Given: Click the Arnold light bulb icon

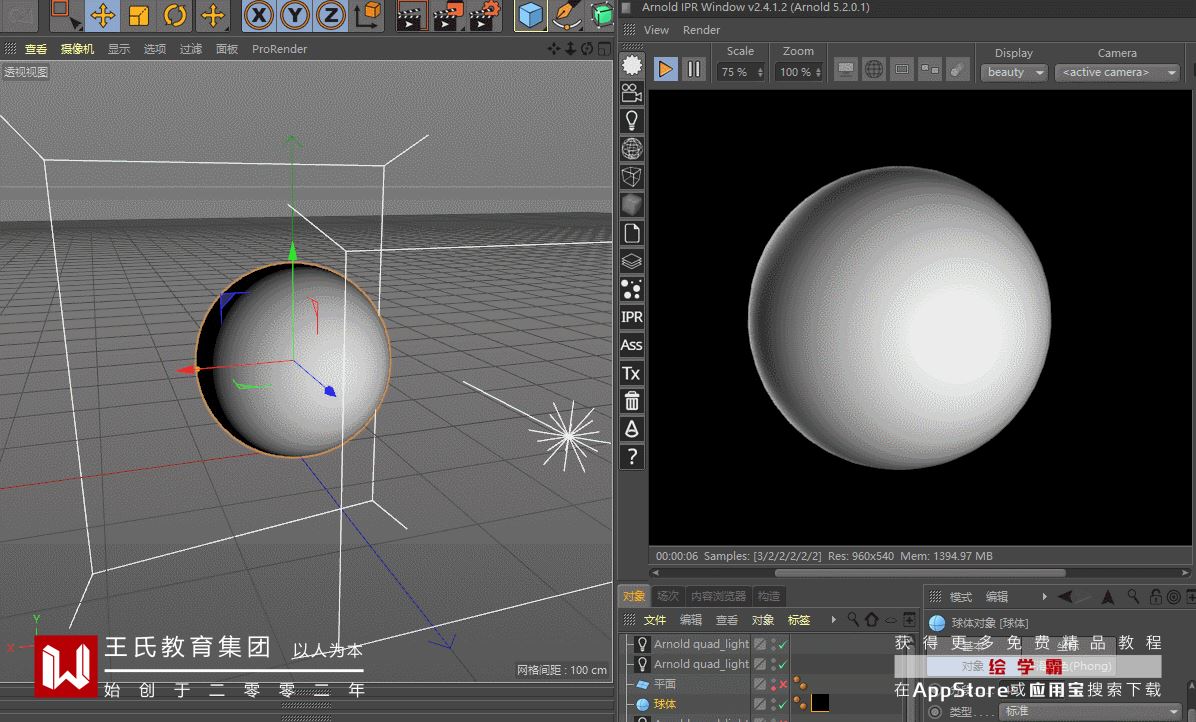Looking at the screenshot, I should (x=631, y=120).
